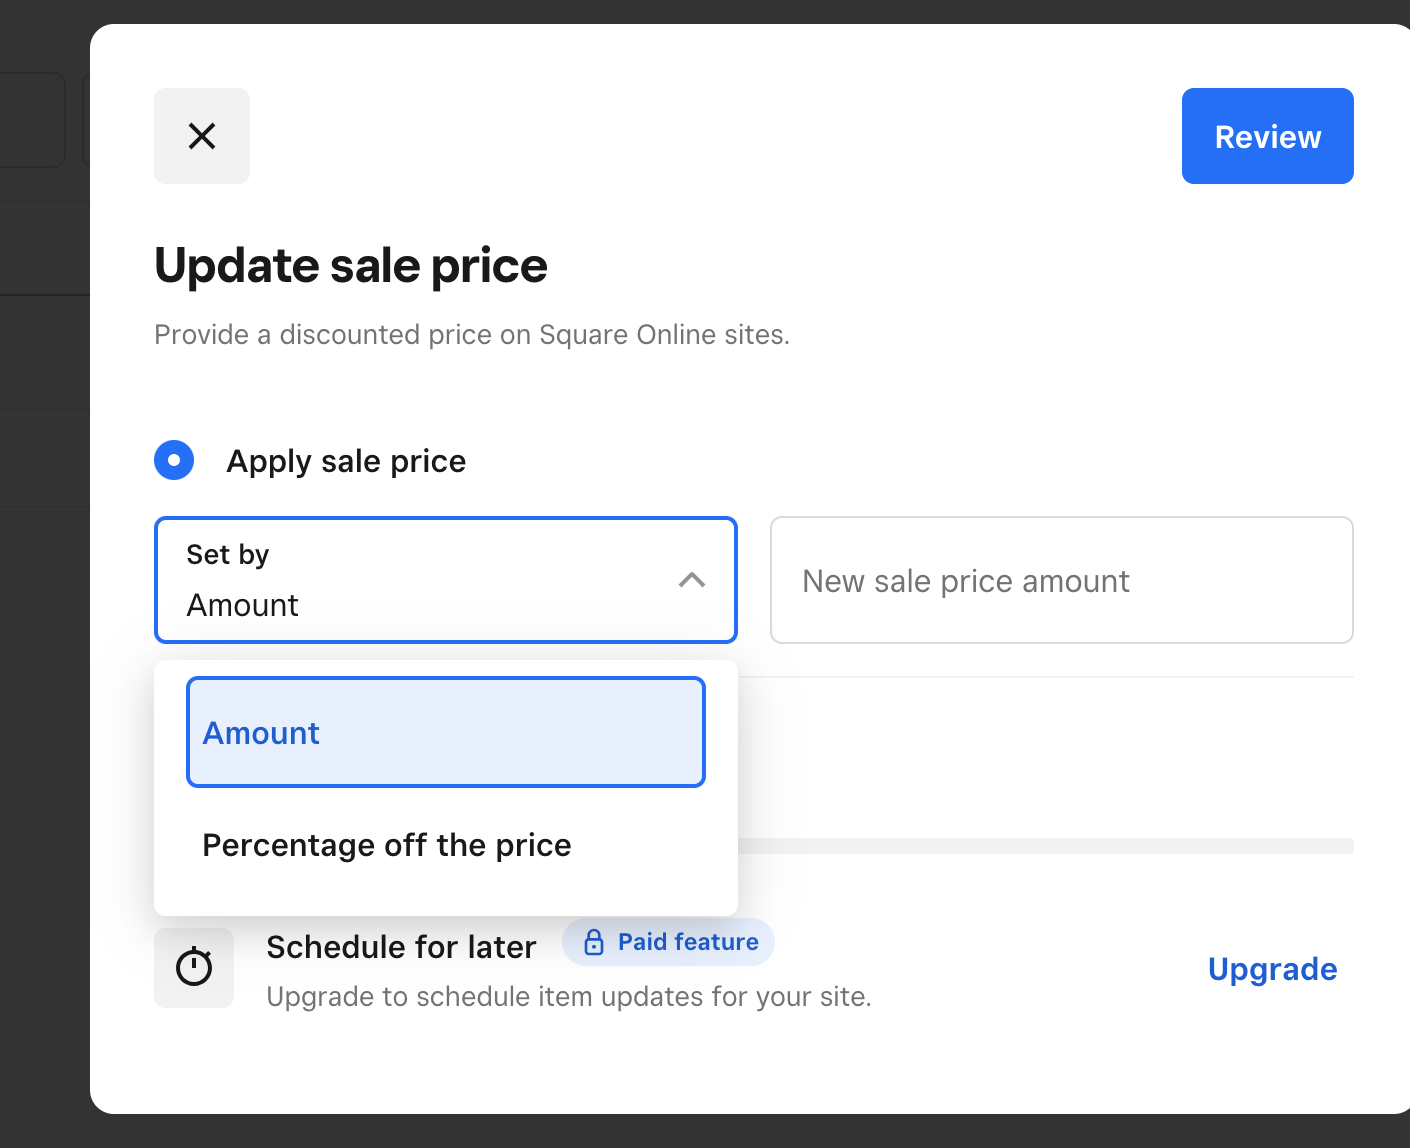The height and width of the screenshot is (1148, 1410).
Task: Click the Paid feature badge text
Action: 688,942
